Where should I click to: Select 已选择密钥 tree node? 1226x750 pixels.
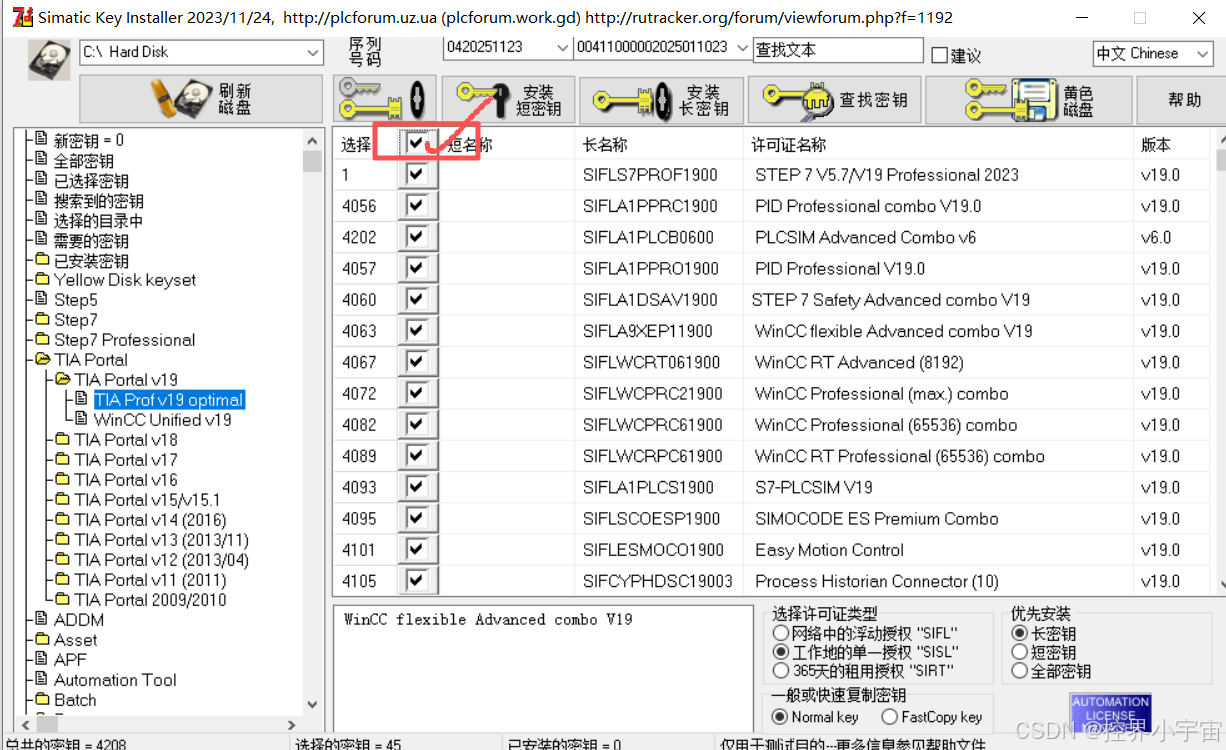pos(91,180)
